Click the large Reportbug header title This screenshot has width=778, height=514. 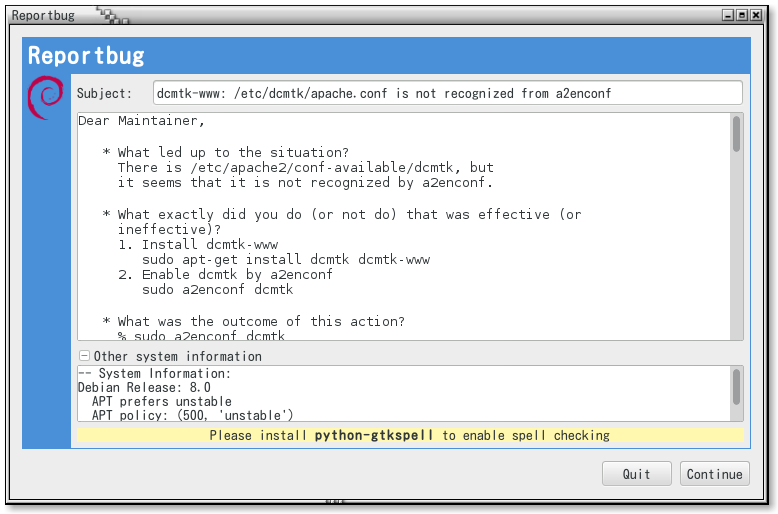pos(86,56)
